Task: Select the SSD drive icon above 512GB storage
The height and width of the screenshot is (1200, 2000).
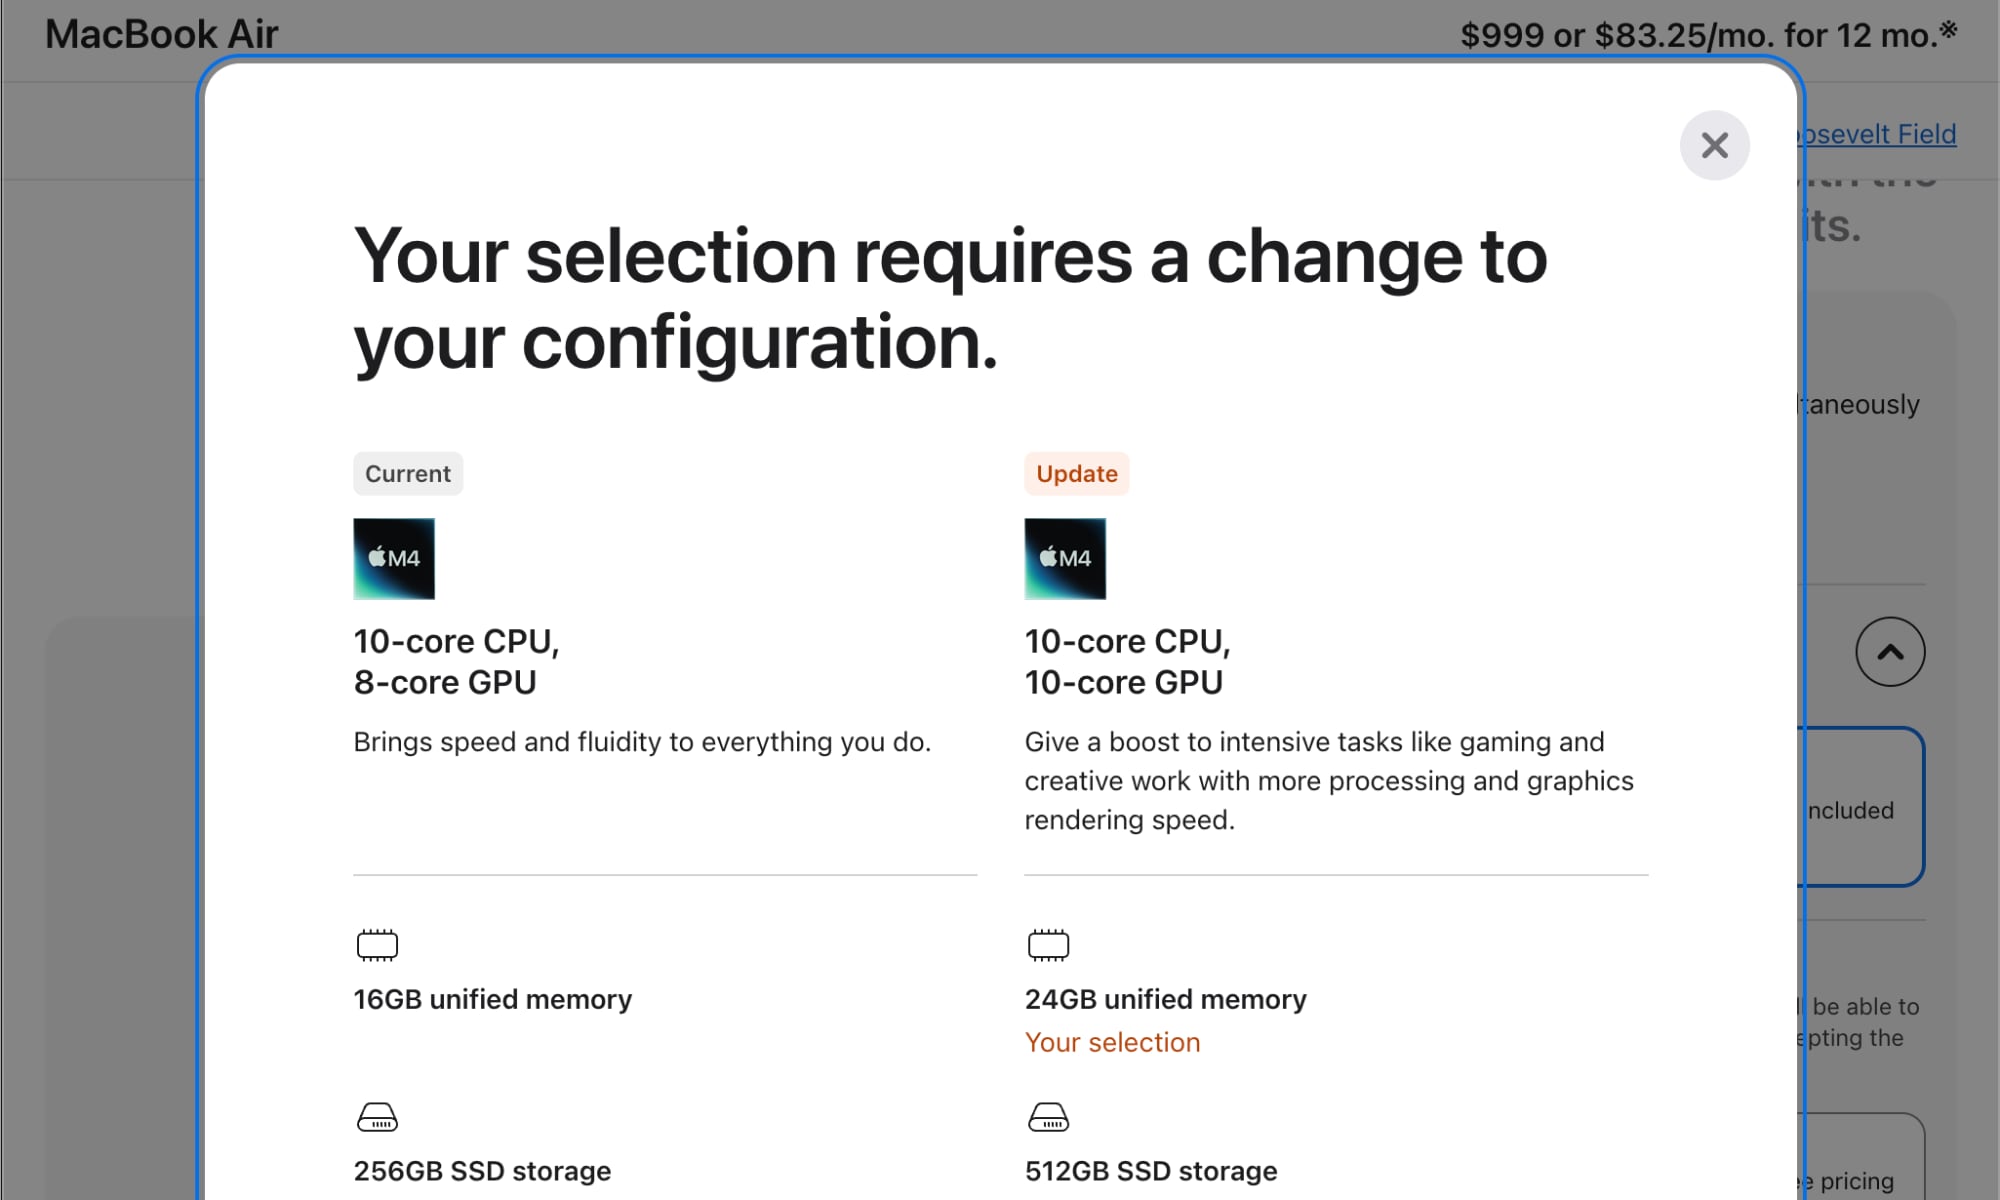Action: (x=1047, y=1118)
